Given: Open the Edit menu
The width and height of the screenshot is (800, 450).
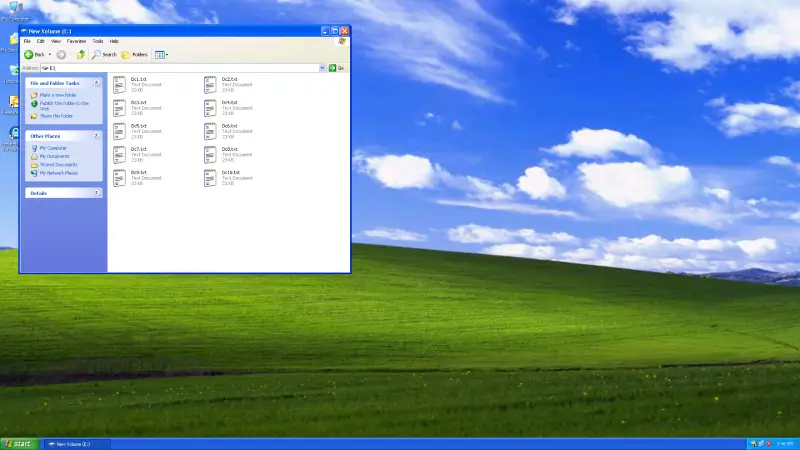Looking at the screenshot, I should (41, 41).
